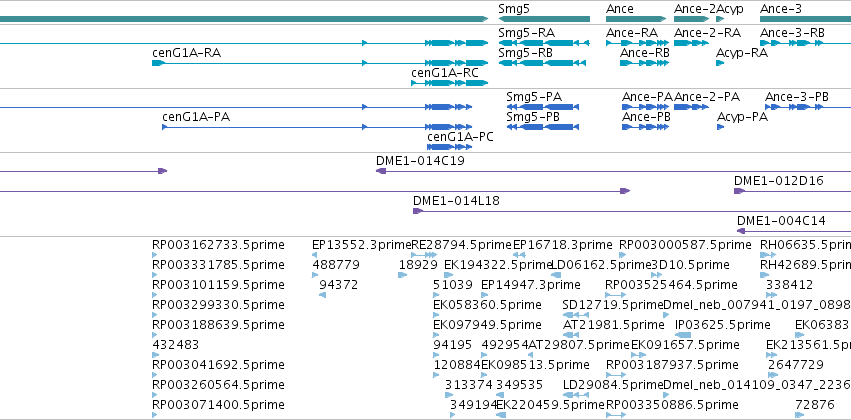Viewport: 851px width, 420px height.
Task: Select the RP003350886.5prime EST label
Action: (672, 405)
